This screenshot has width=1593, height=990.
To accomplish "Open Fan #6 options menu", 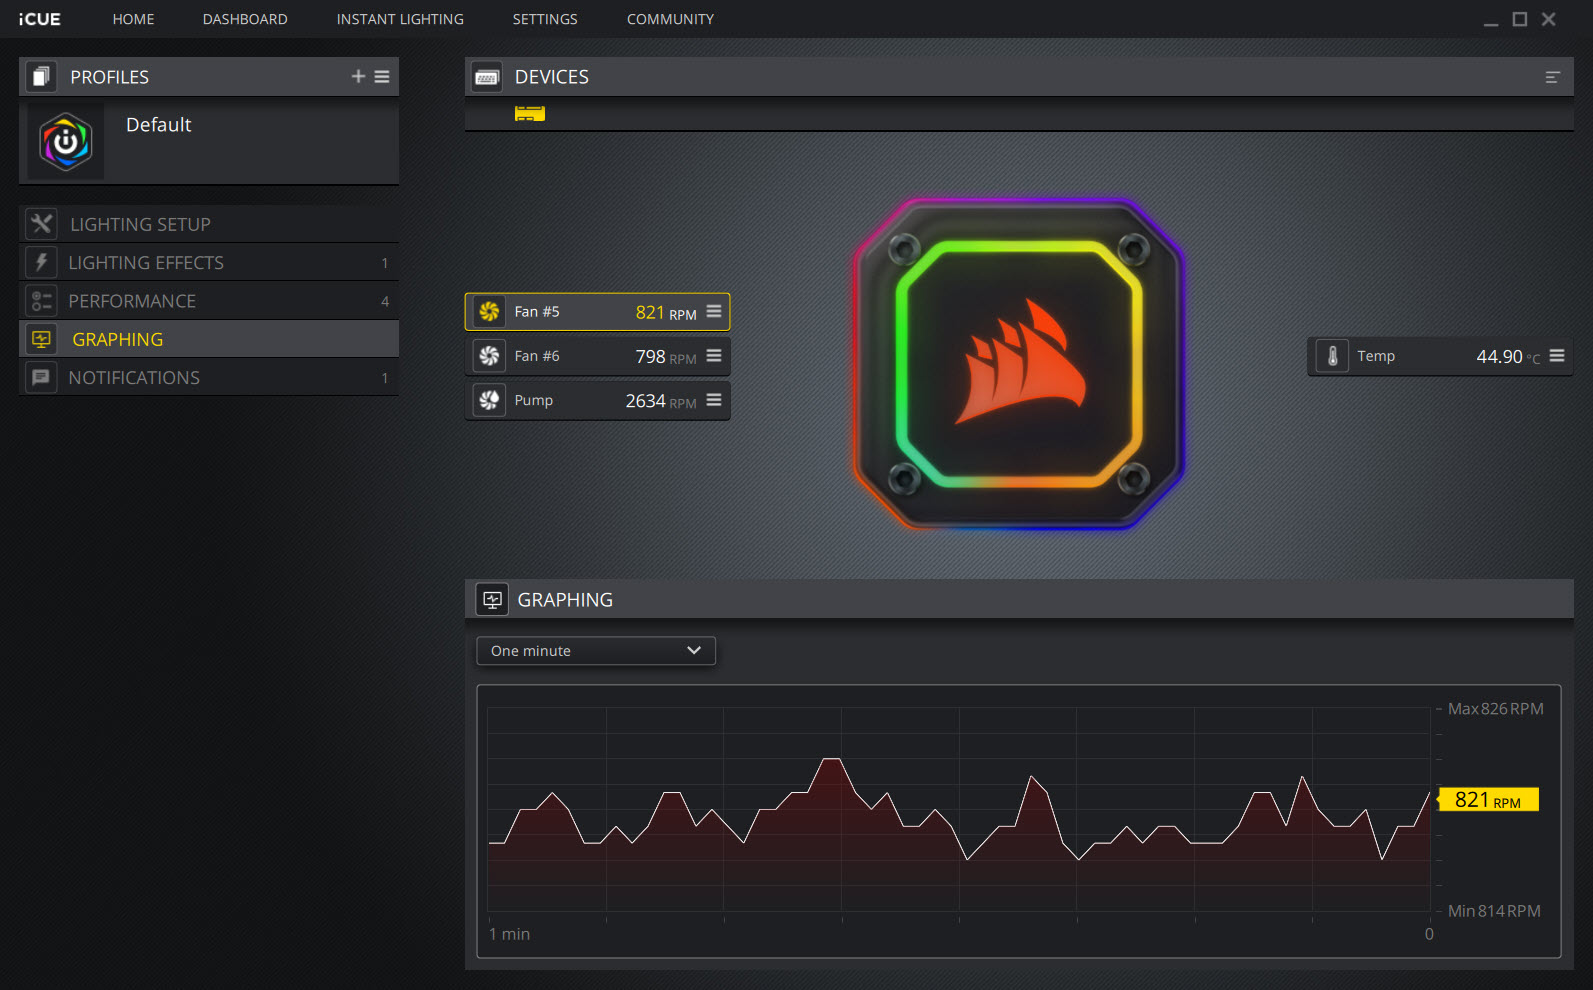I will pyautogui.click(x=714, y=355).
